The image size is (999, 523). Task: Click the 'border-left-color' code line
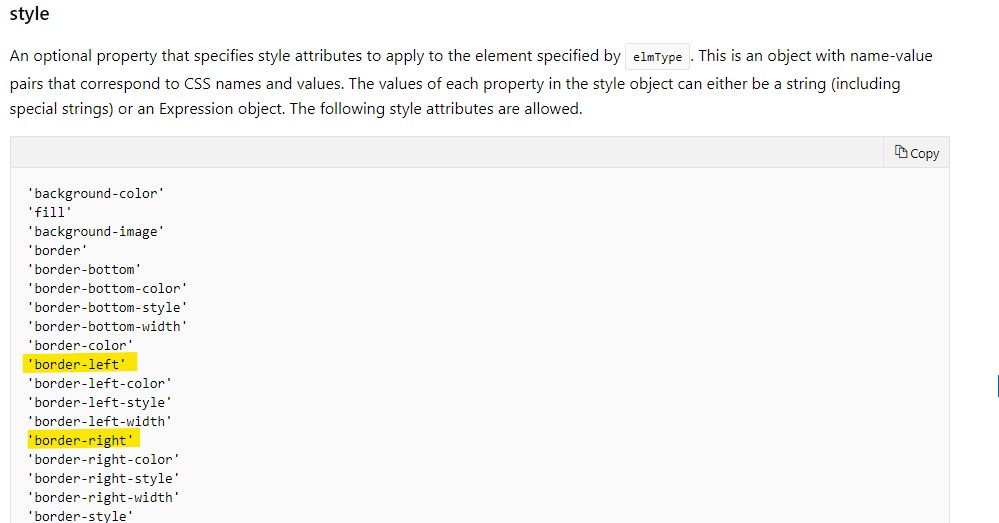pos(99,383)
